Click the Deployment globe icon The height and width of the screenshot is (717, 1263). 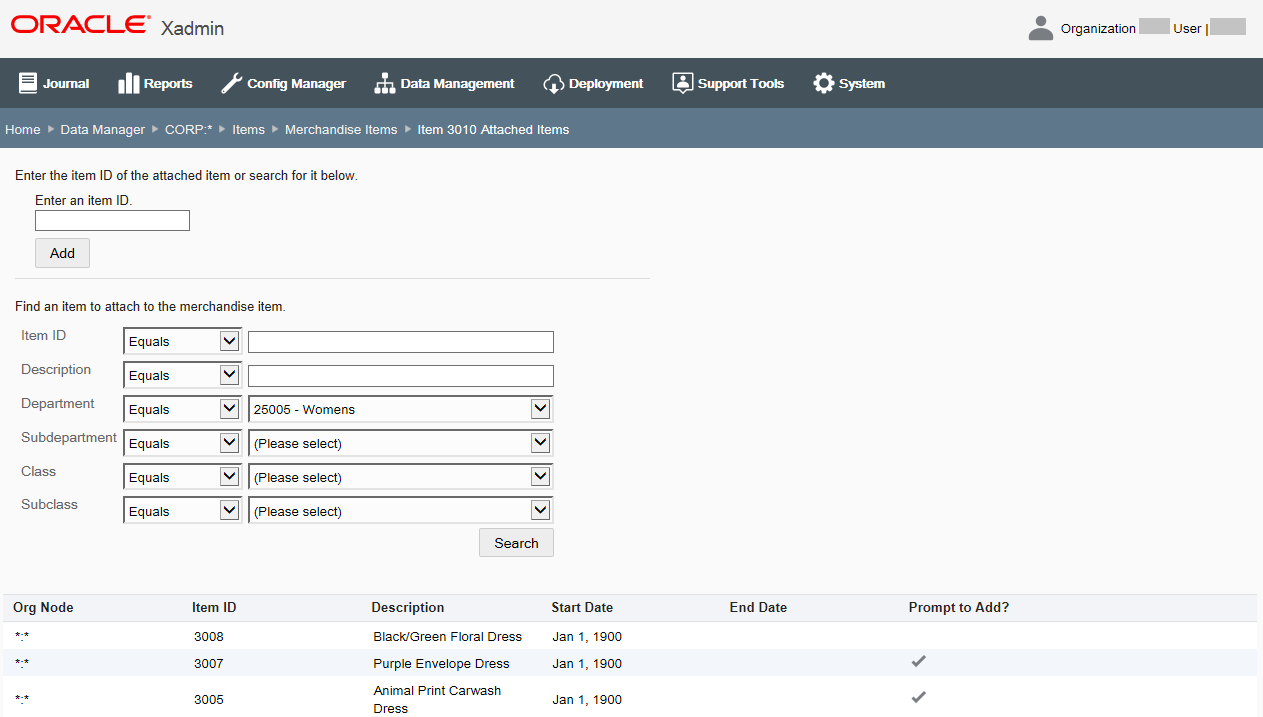click(554, 83)
